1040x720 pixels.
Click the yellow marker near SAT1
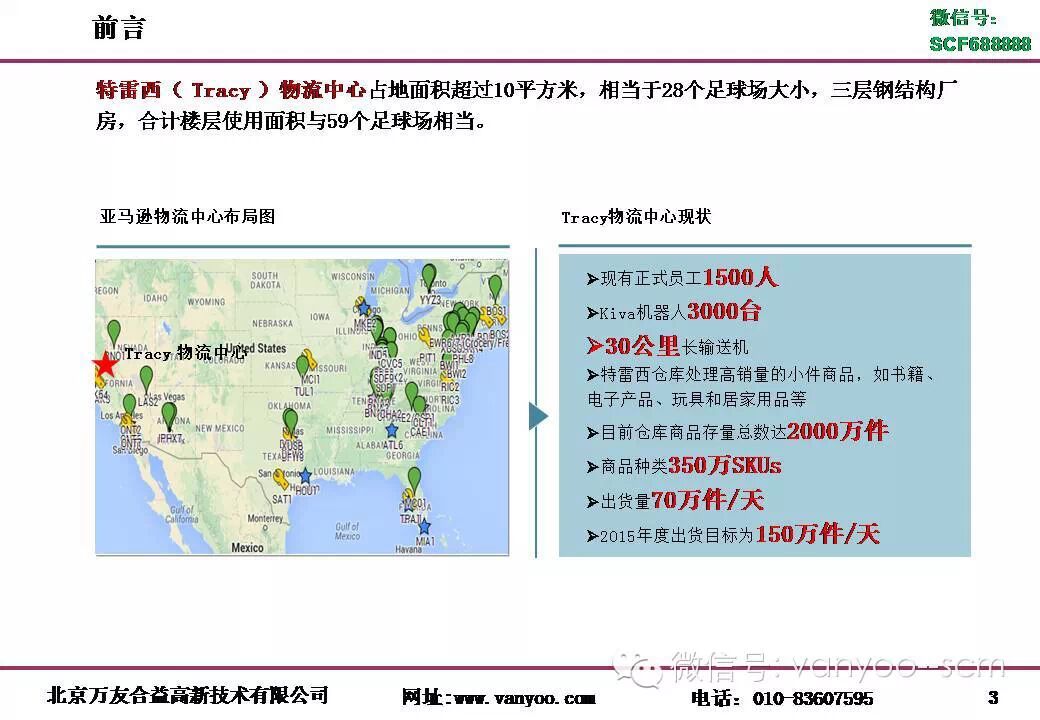coord(281,478)
